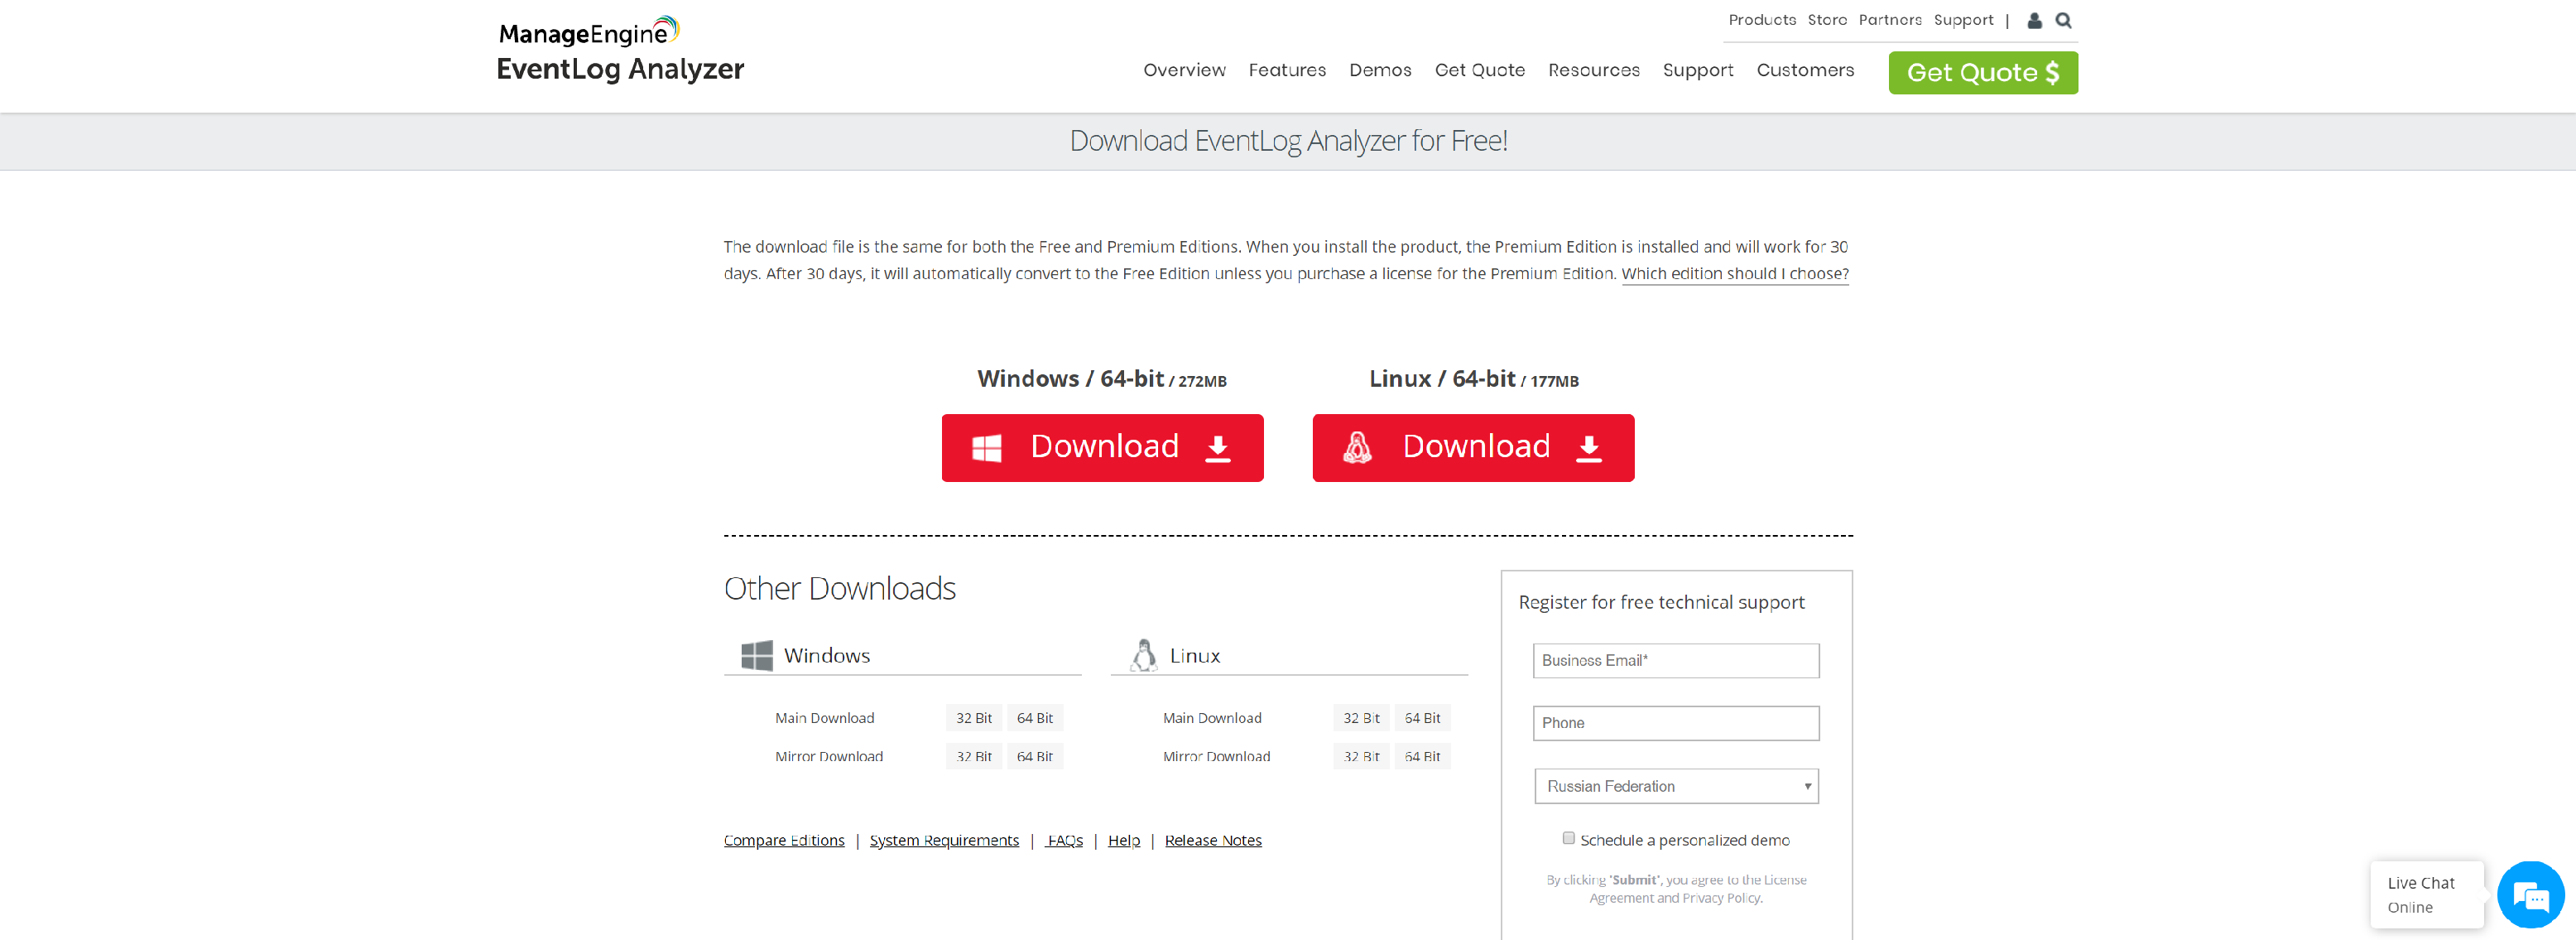Viewport: 2576px width, 940px height.
Task: Open the FAQs link
Action: tap(1064, 840)
